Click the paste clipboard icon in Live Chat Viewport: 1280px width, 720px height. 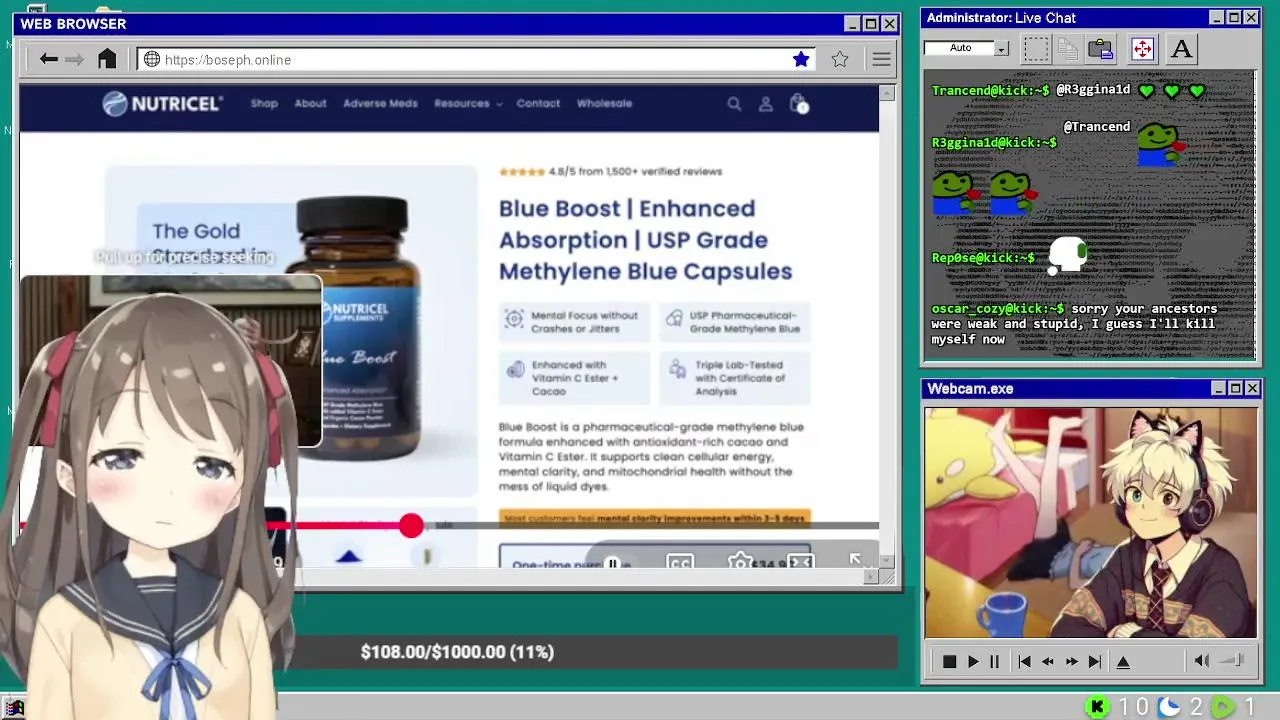(1101, 48)
